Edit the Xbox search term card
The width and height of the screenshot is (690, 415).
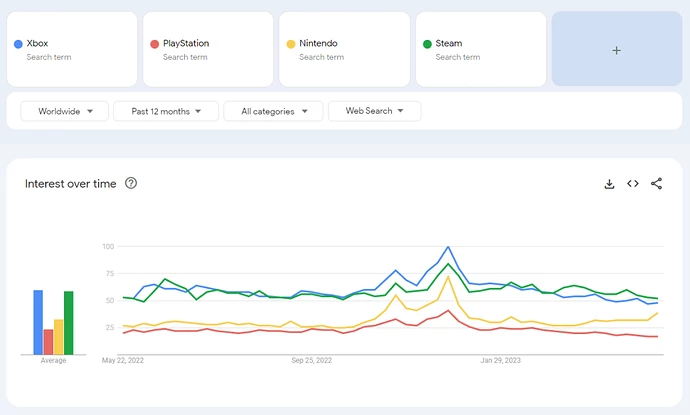tap(72, 49)
